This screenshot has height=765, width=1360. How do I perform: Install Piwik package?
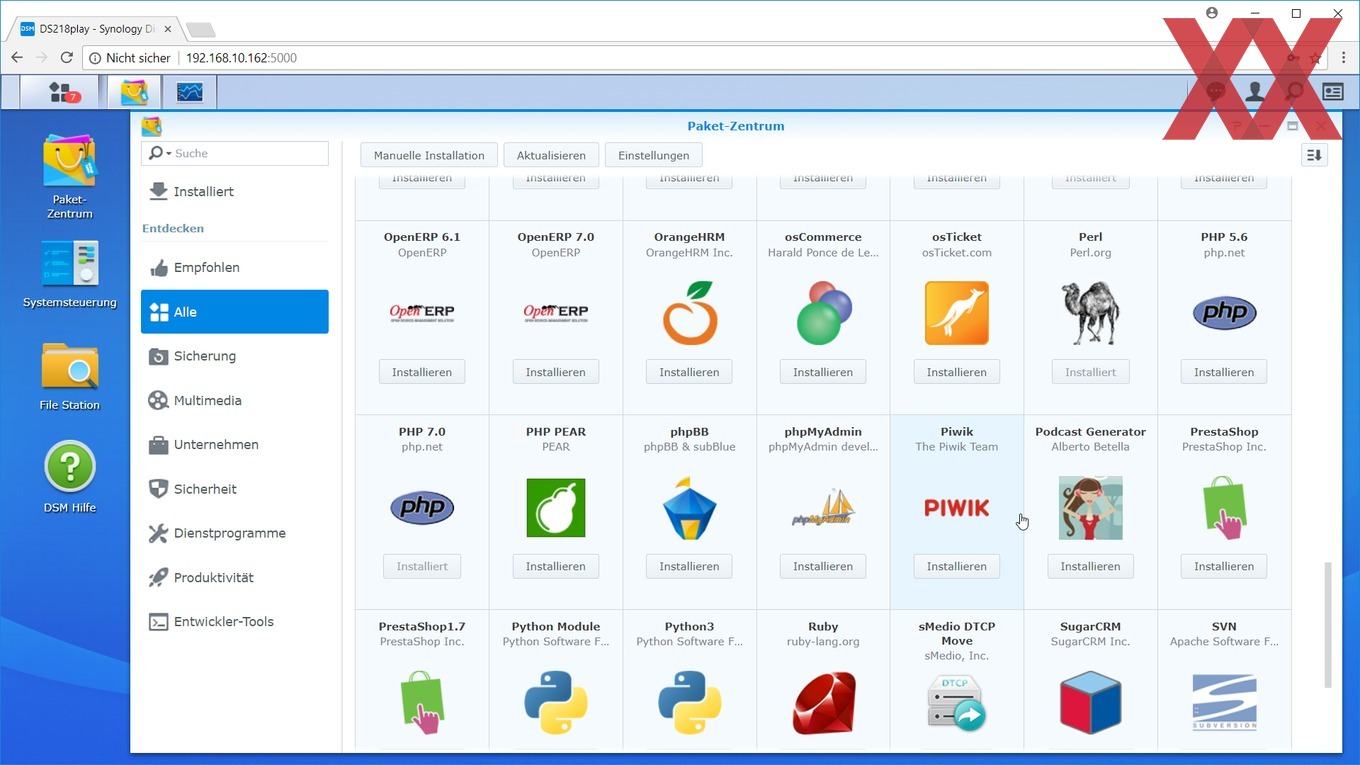pyautogui.click(x=957, y=566)
